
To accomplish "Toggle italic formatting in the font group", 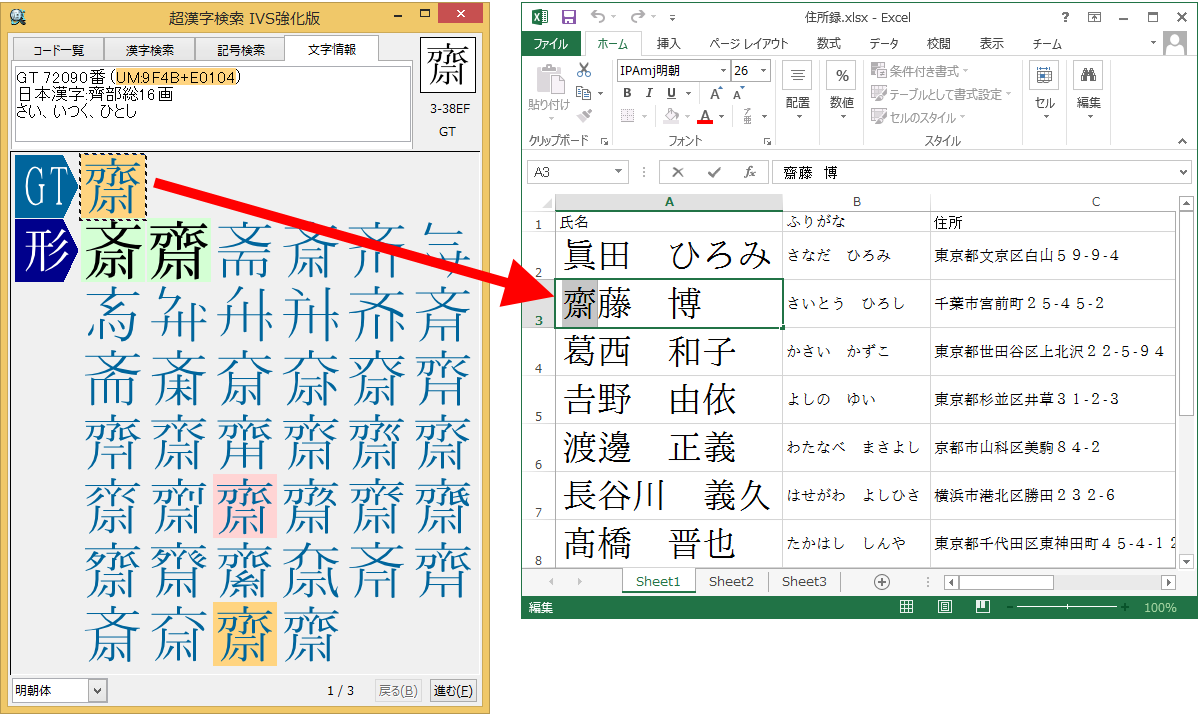I will (x=649, y=93).
